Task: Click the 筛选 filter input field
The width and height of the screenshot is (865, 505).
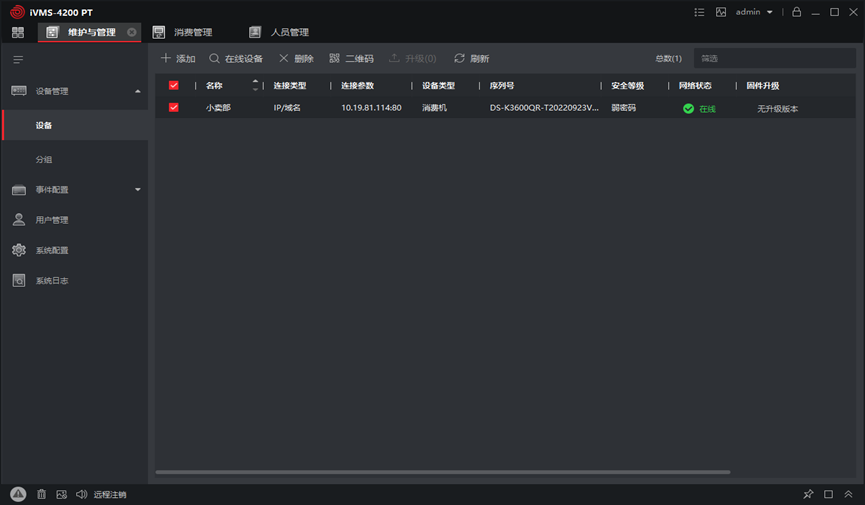Action: point(770,59)
